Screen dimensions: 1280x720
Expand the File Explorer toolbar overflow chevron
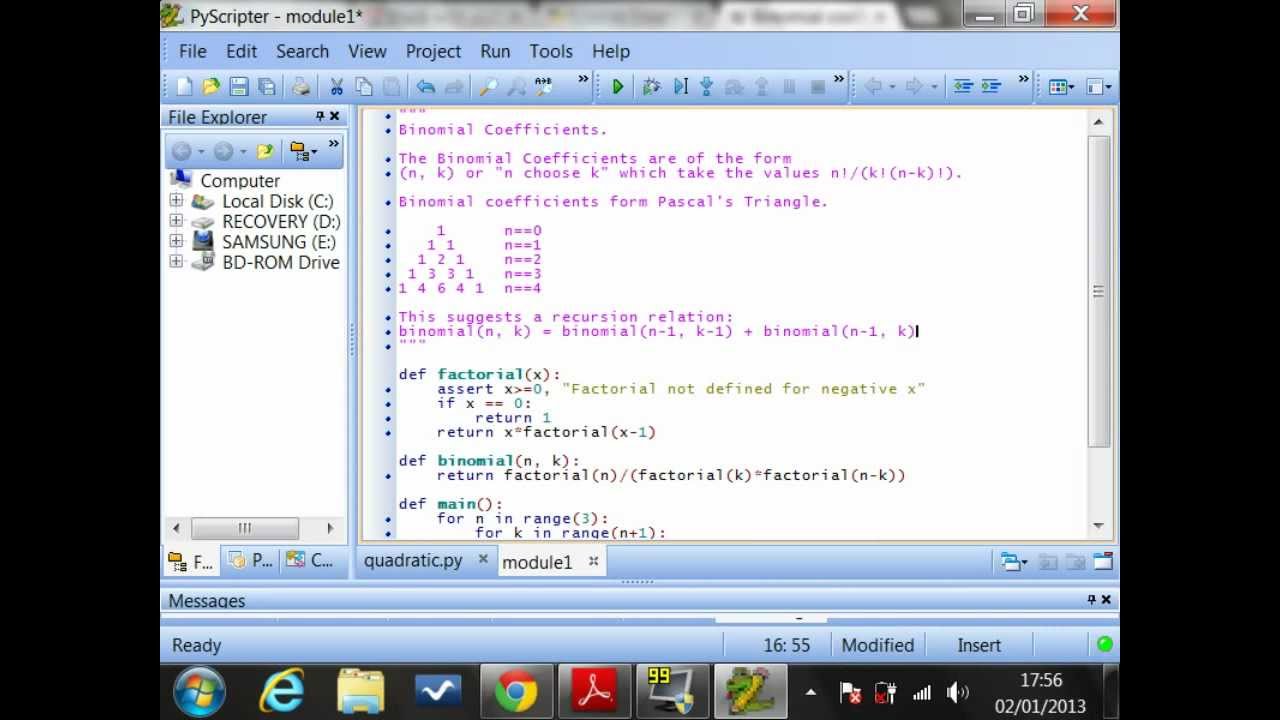click(334, 145)
